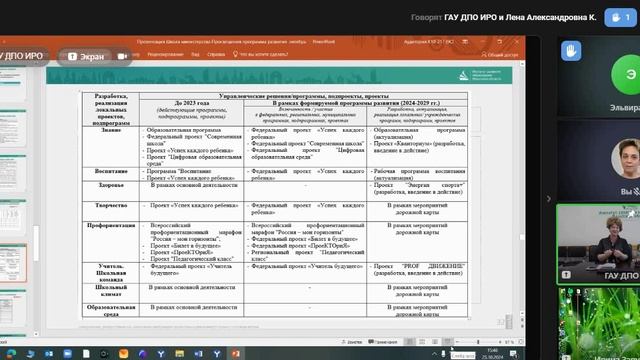
Task: Click the 'Что вы хотите сделать?' search field
Action: [261, 54]
